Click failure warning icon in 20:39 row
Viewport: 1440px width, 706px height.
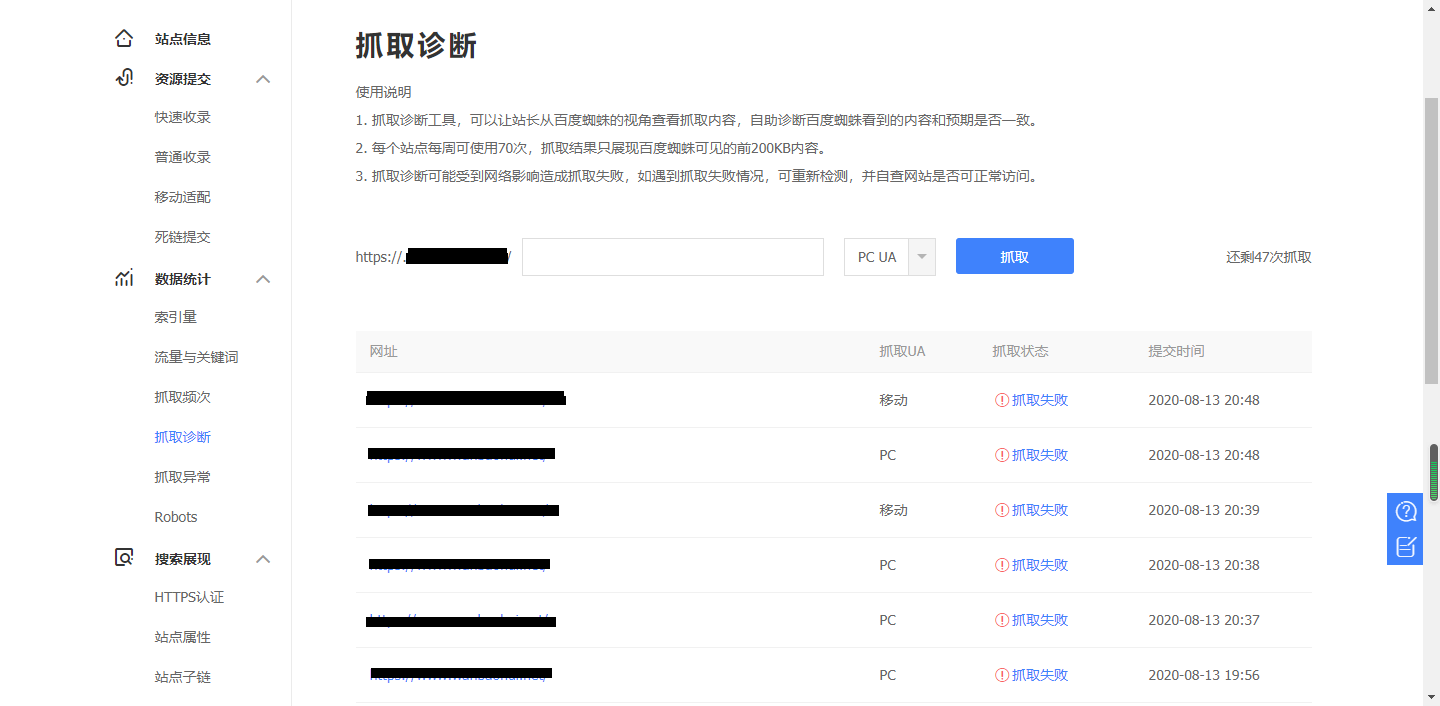1001,510
